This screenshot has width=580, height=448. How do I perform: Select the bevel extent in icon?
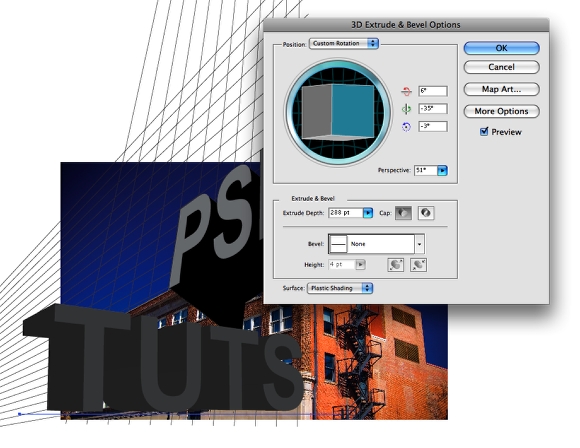[418, 265]
